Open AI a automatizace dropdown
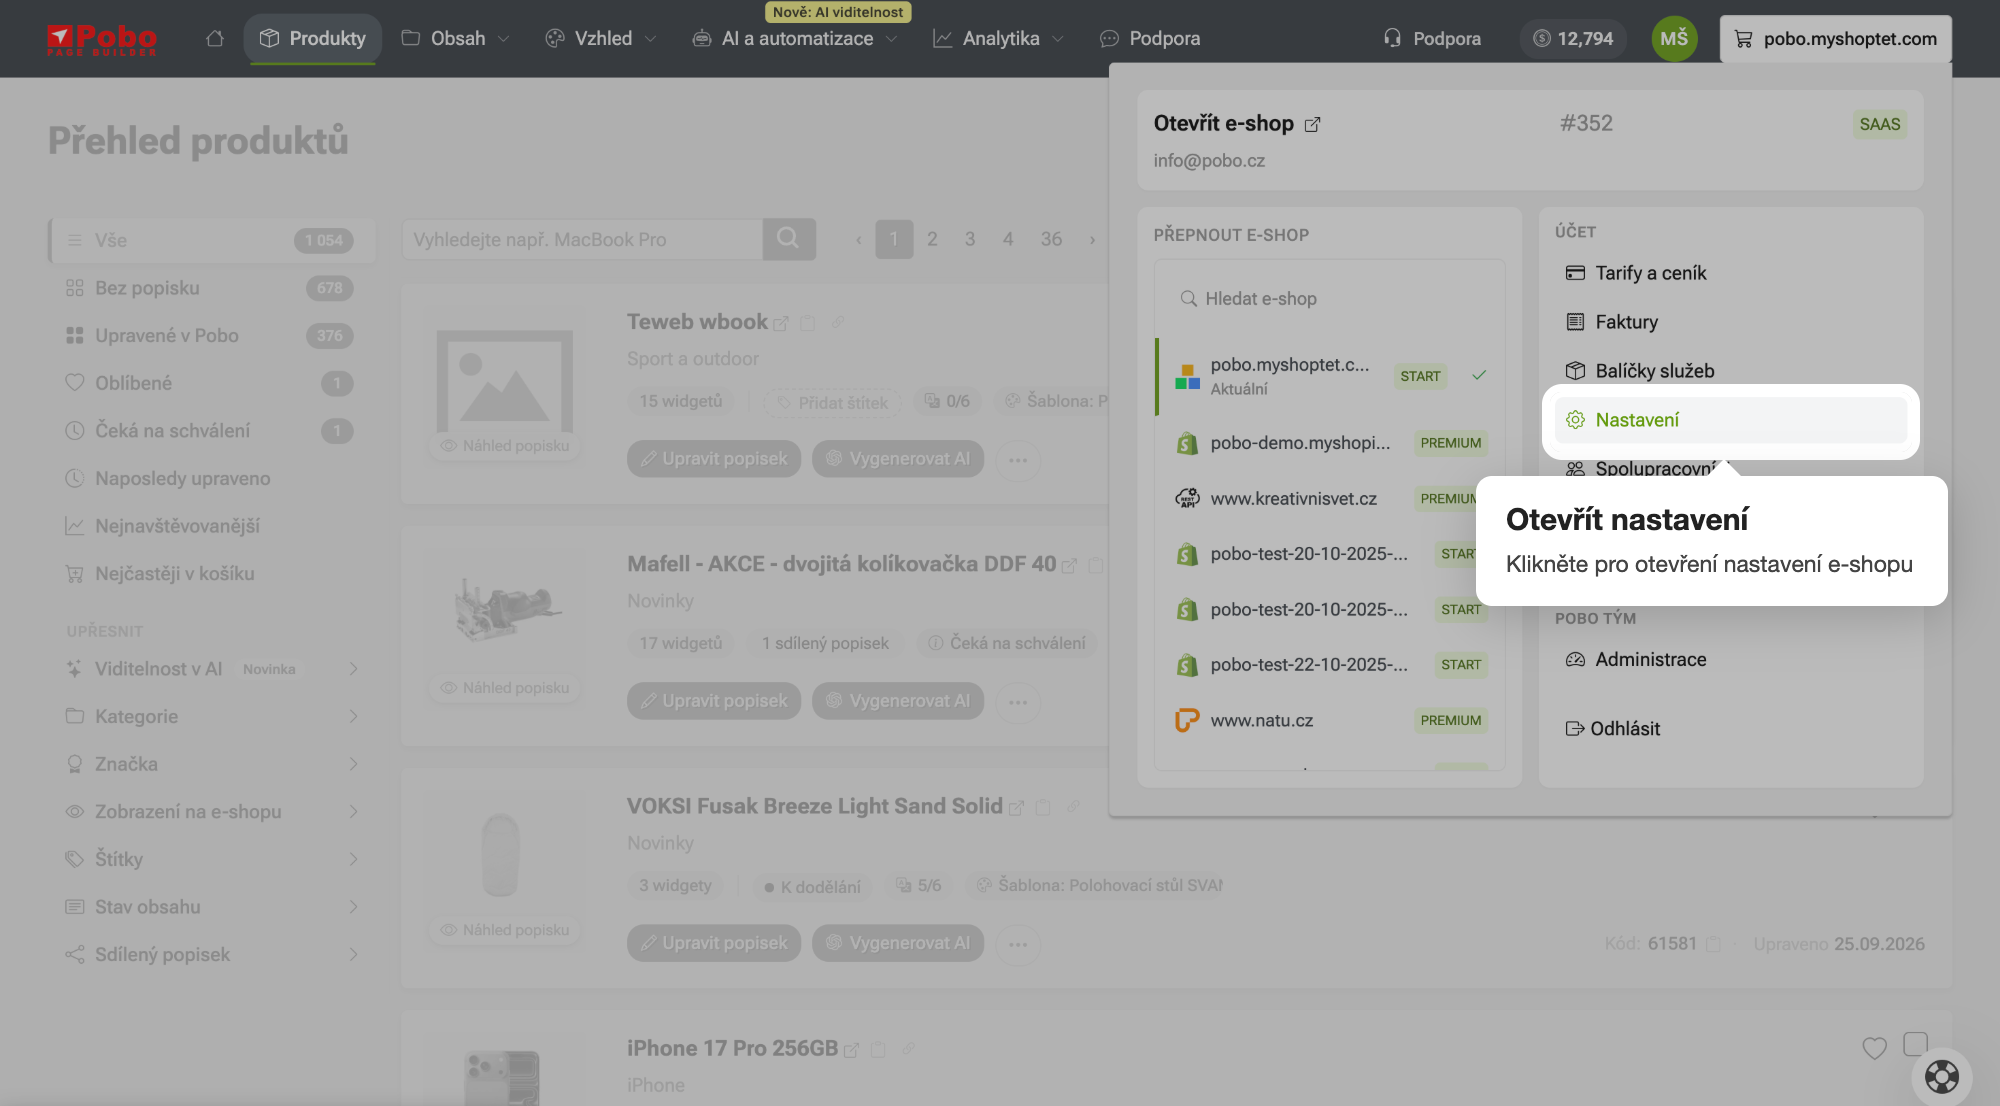 pos(795,38)
